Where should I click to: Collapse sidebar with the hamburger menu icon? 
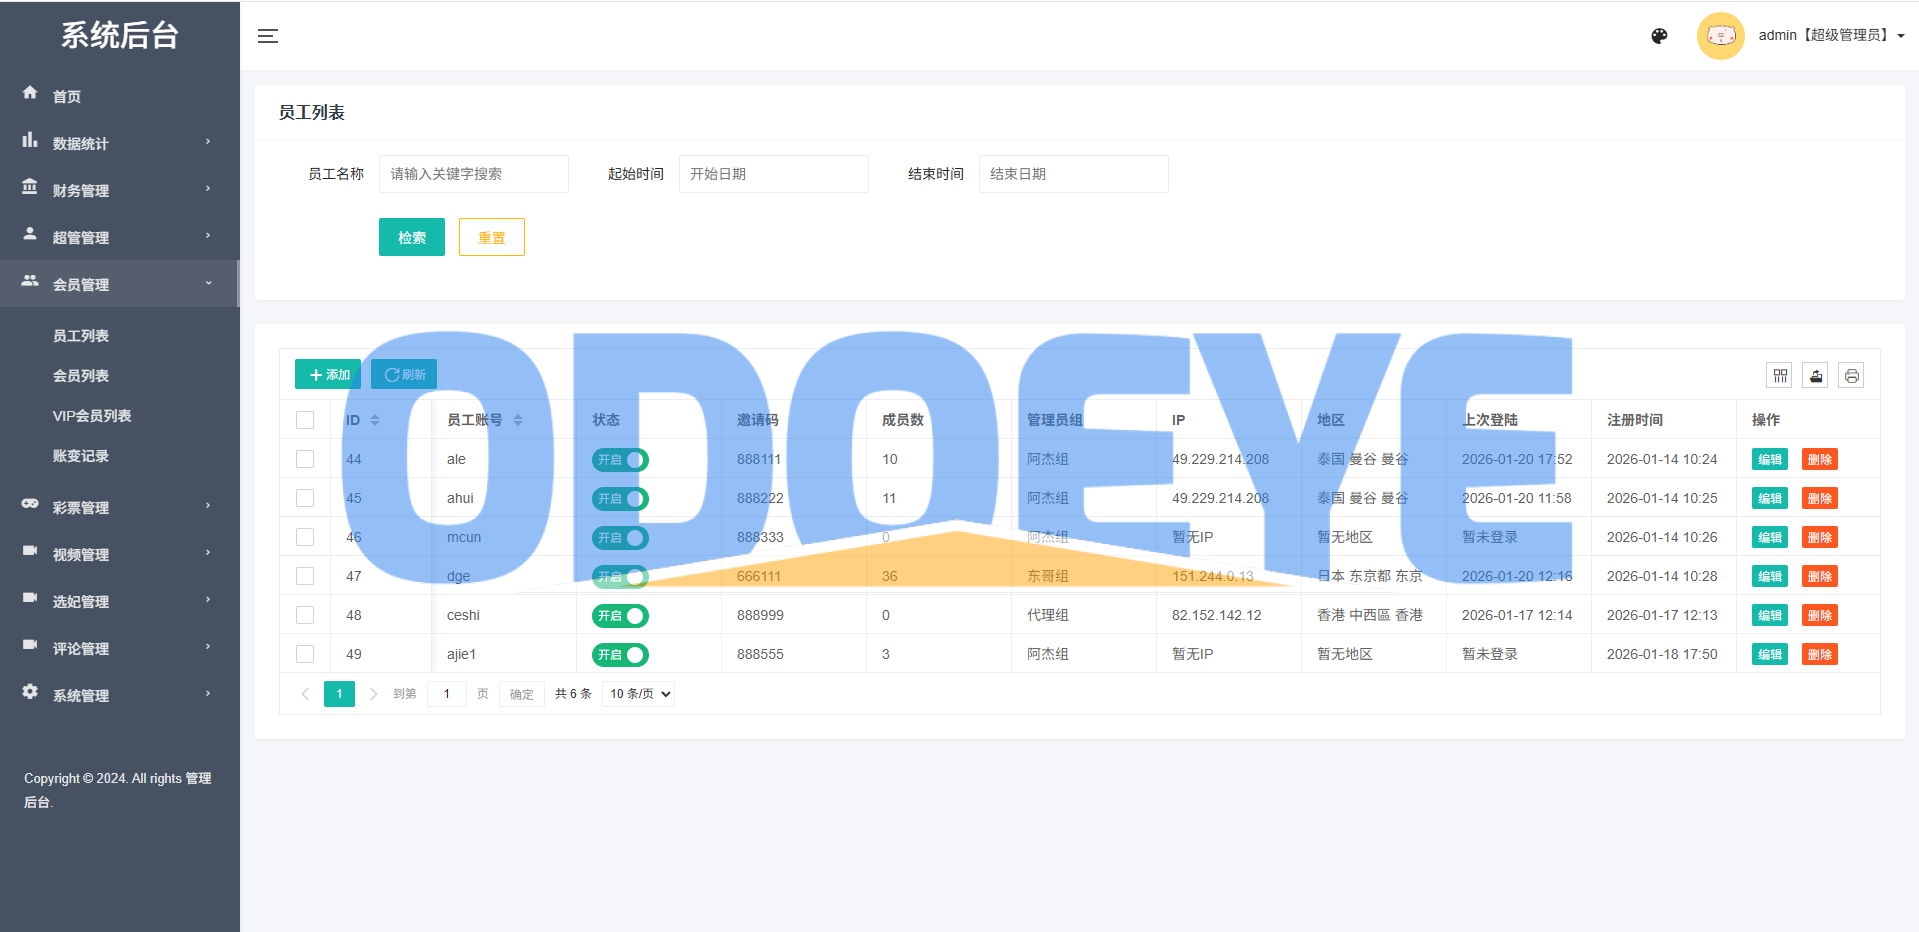point(268,36)
